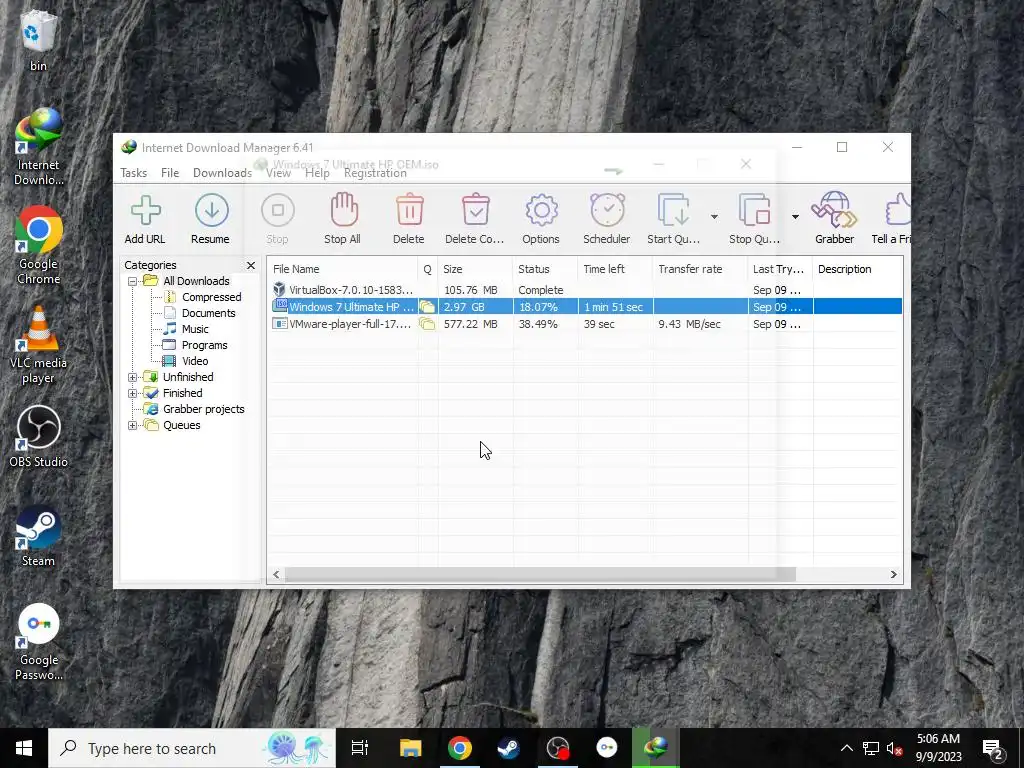Open Internet Download Manager desktop shortcut
The width and height of the screenshot is (1024, 768).
[38, 147]
